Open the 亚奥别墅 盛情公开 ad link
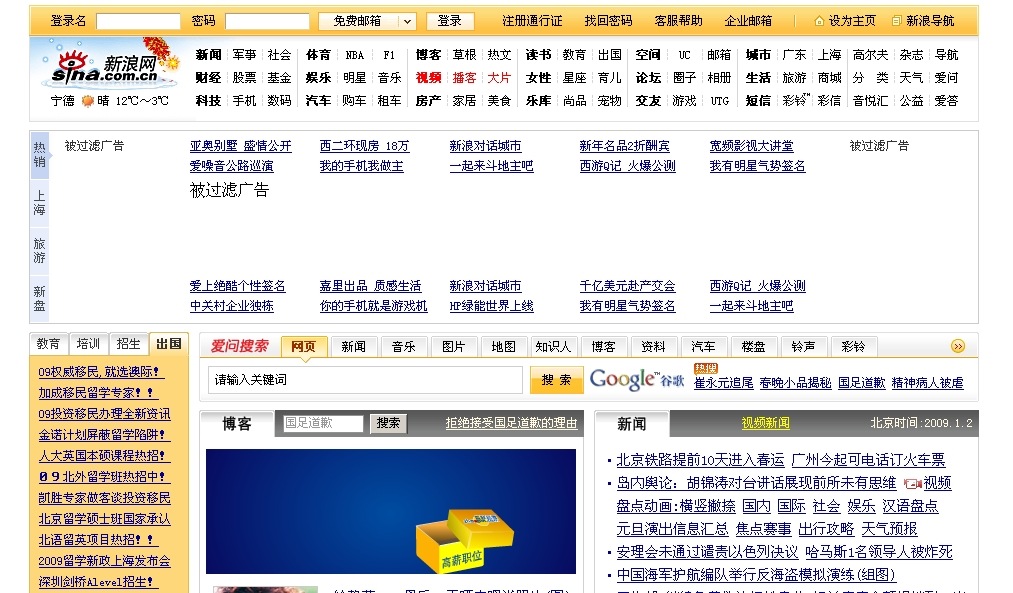This screenshot has width=1013, height=593. click(240, 147)
